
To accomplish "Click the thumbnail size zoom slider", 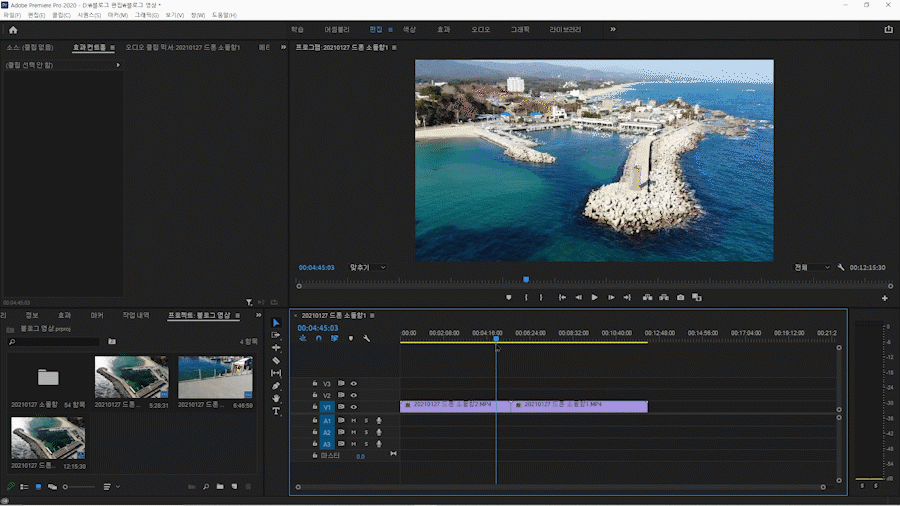I will pos(66,487).
